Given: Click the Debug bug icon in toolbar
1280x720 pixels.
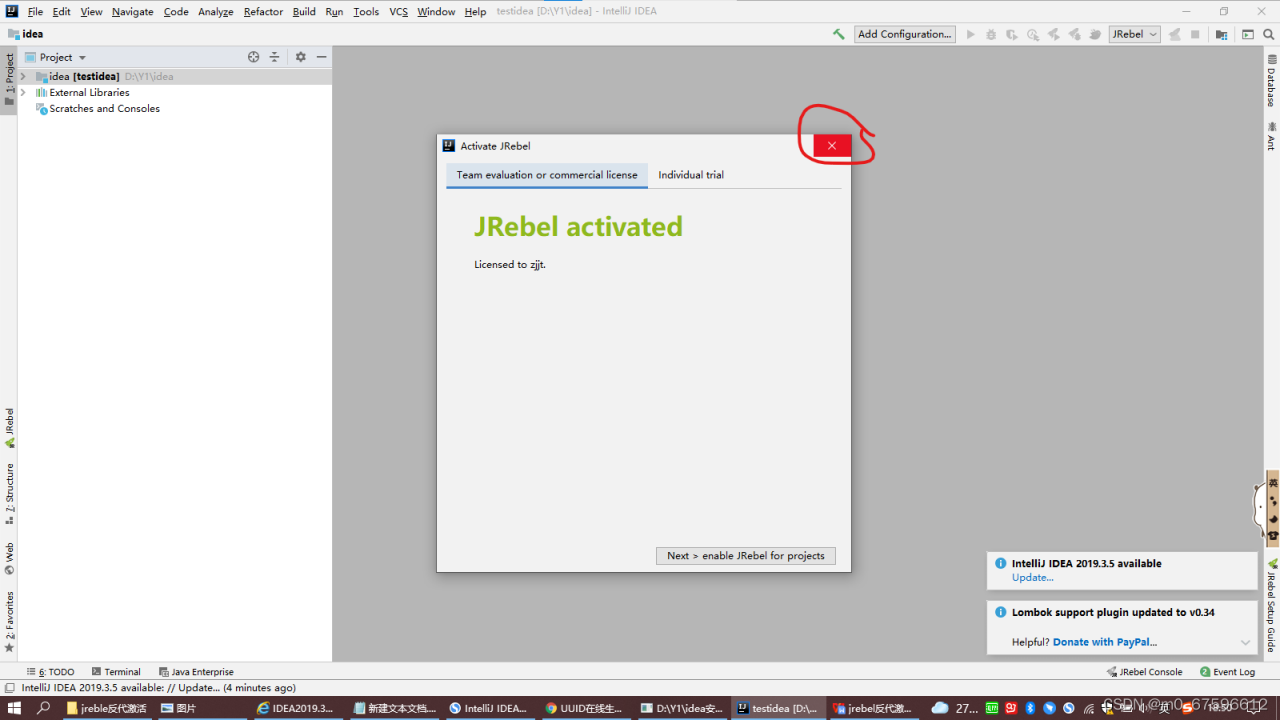Looking at the screenshot, I should coord(991,34).
